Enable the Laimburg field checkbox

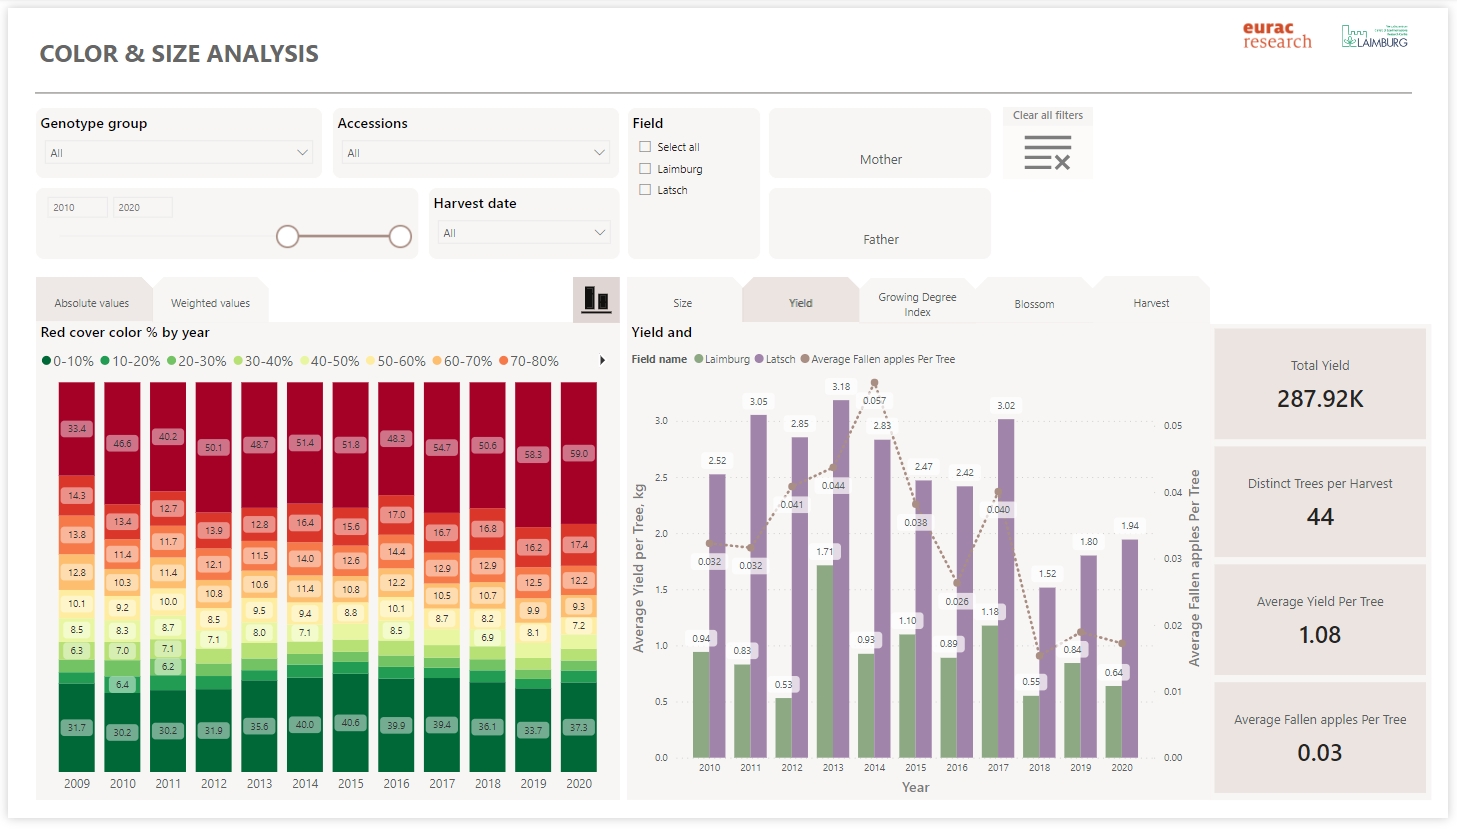point(645,169)
